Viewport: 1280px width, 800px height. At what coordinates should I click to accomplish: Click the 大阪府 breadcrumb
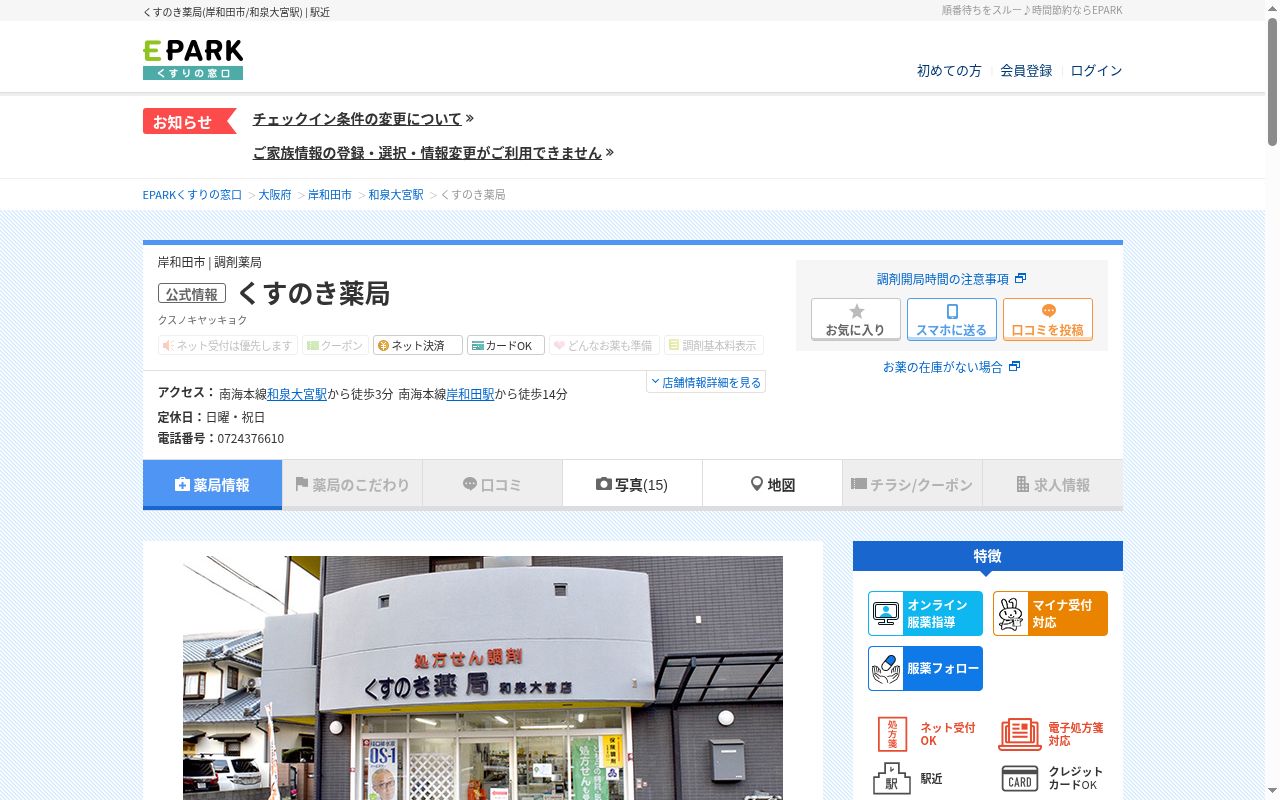pos(275,195)
